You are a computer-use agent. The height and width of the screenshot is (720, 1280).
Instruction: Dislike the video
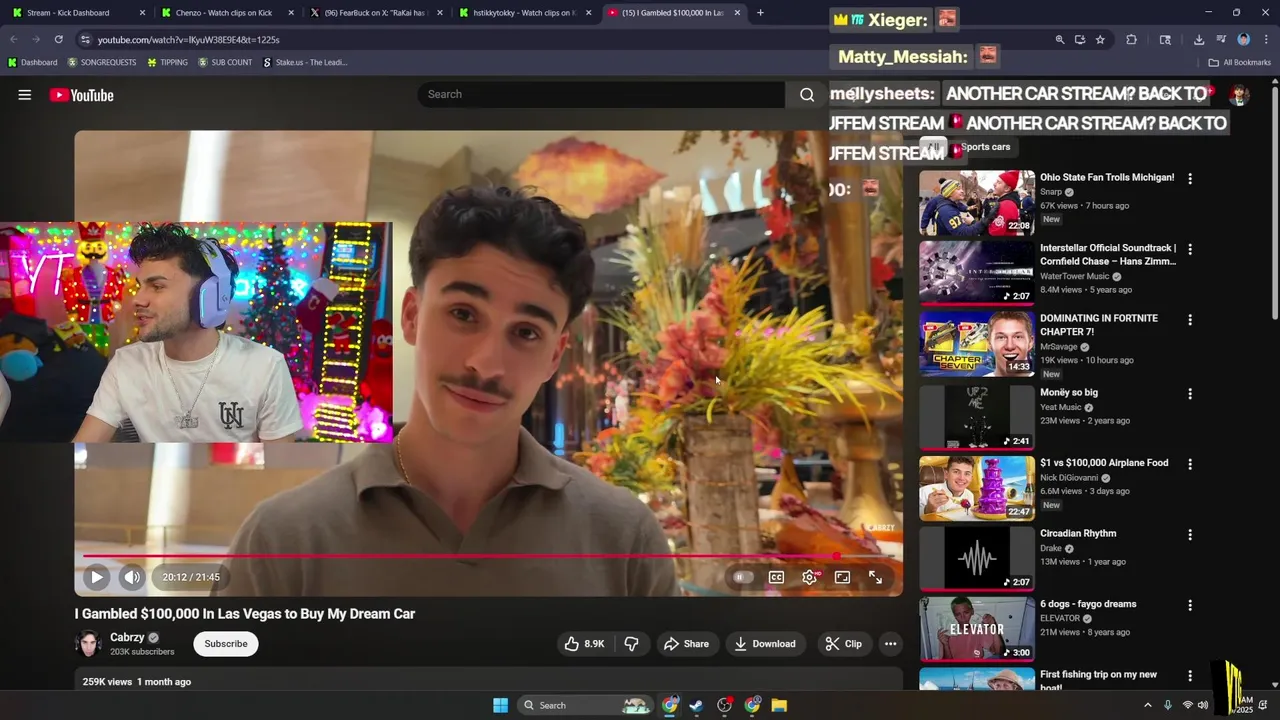click(631, 644)
